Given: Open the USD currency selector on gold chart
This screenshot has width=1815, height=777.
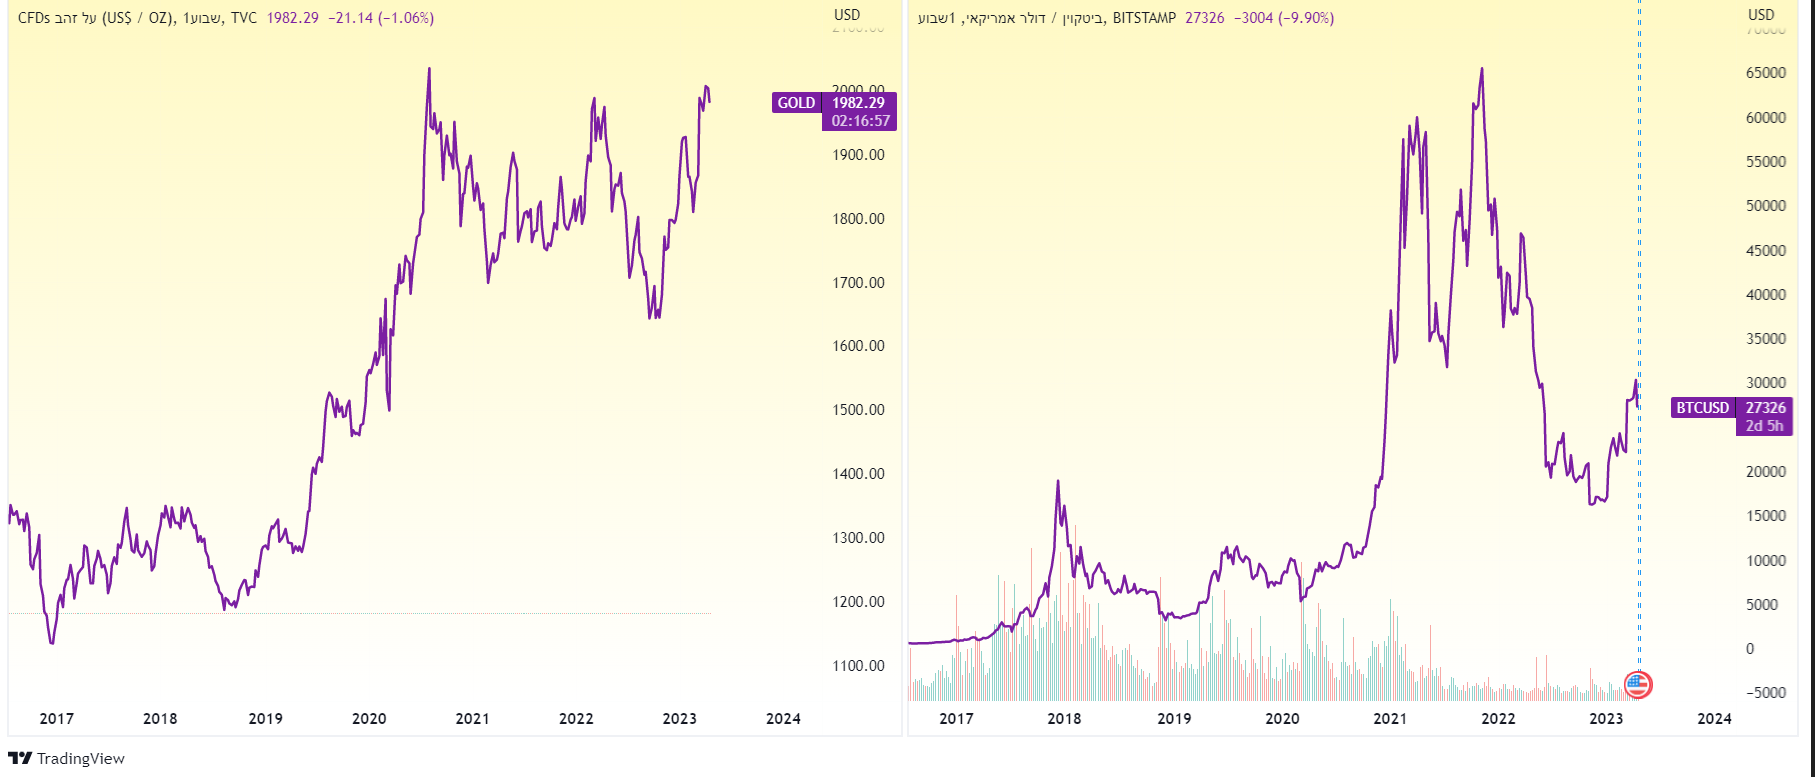Looking at the screenshot, I should [x=847, y=15].
